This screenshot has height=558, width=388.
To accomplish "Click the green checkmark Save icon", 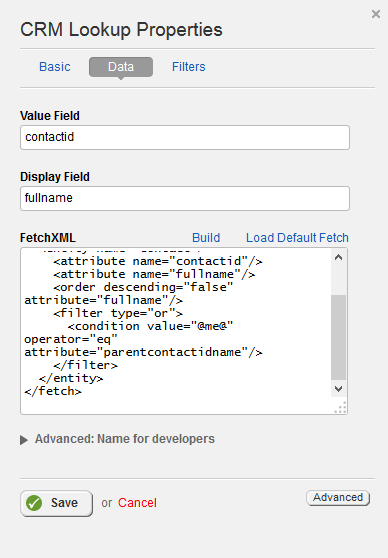I will (x=34, y=503).
